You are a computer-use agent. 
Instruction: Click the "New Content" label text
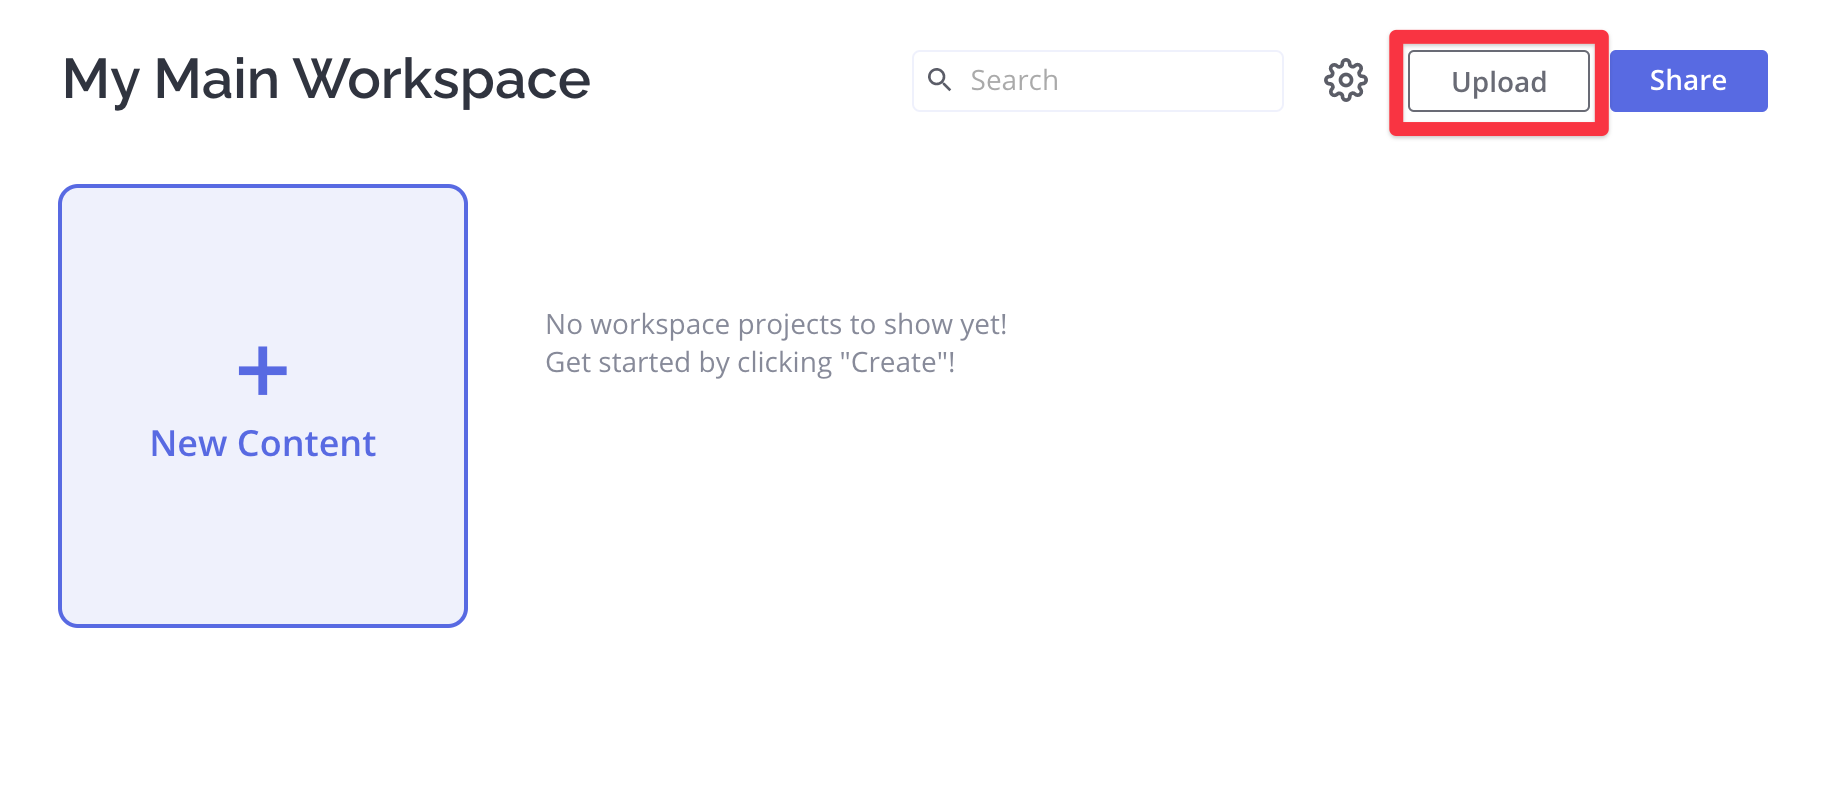[x=263, y=443]
